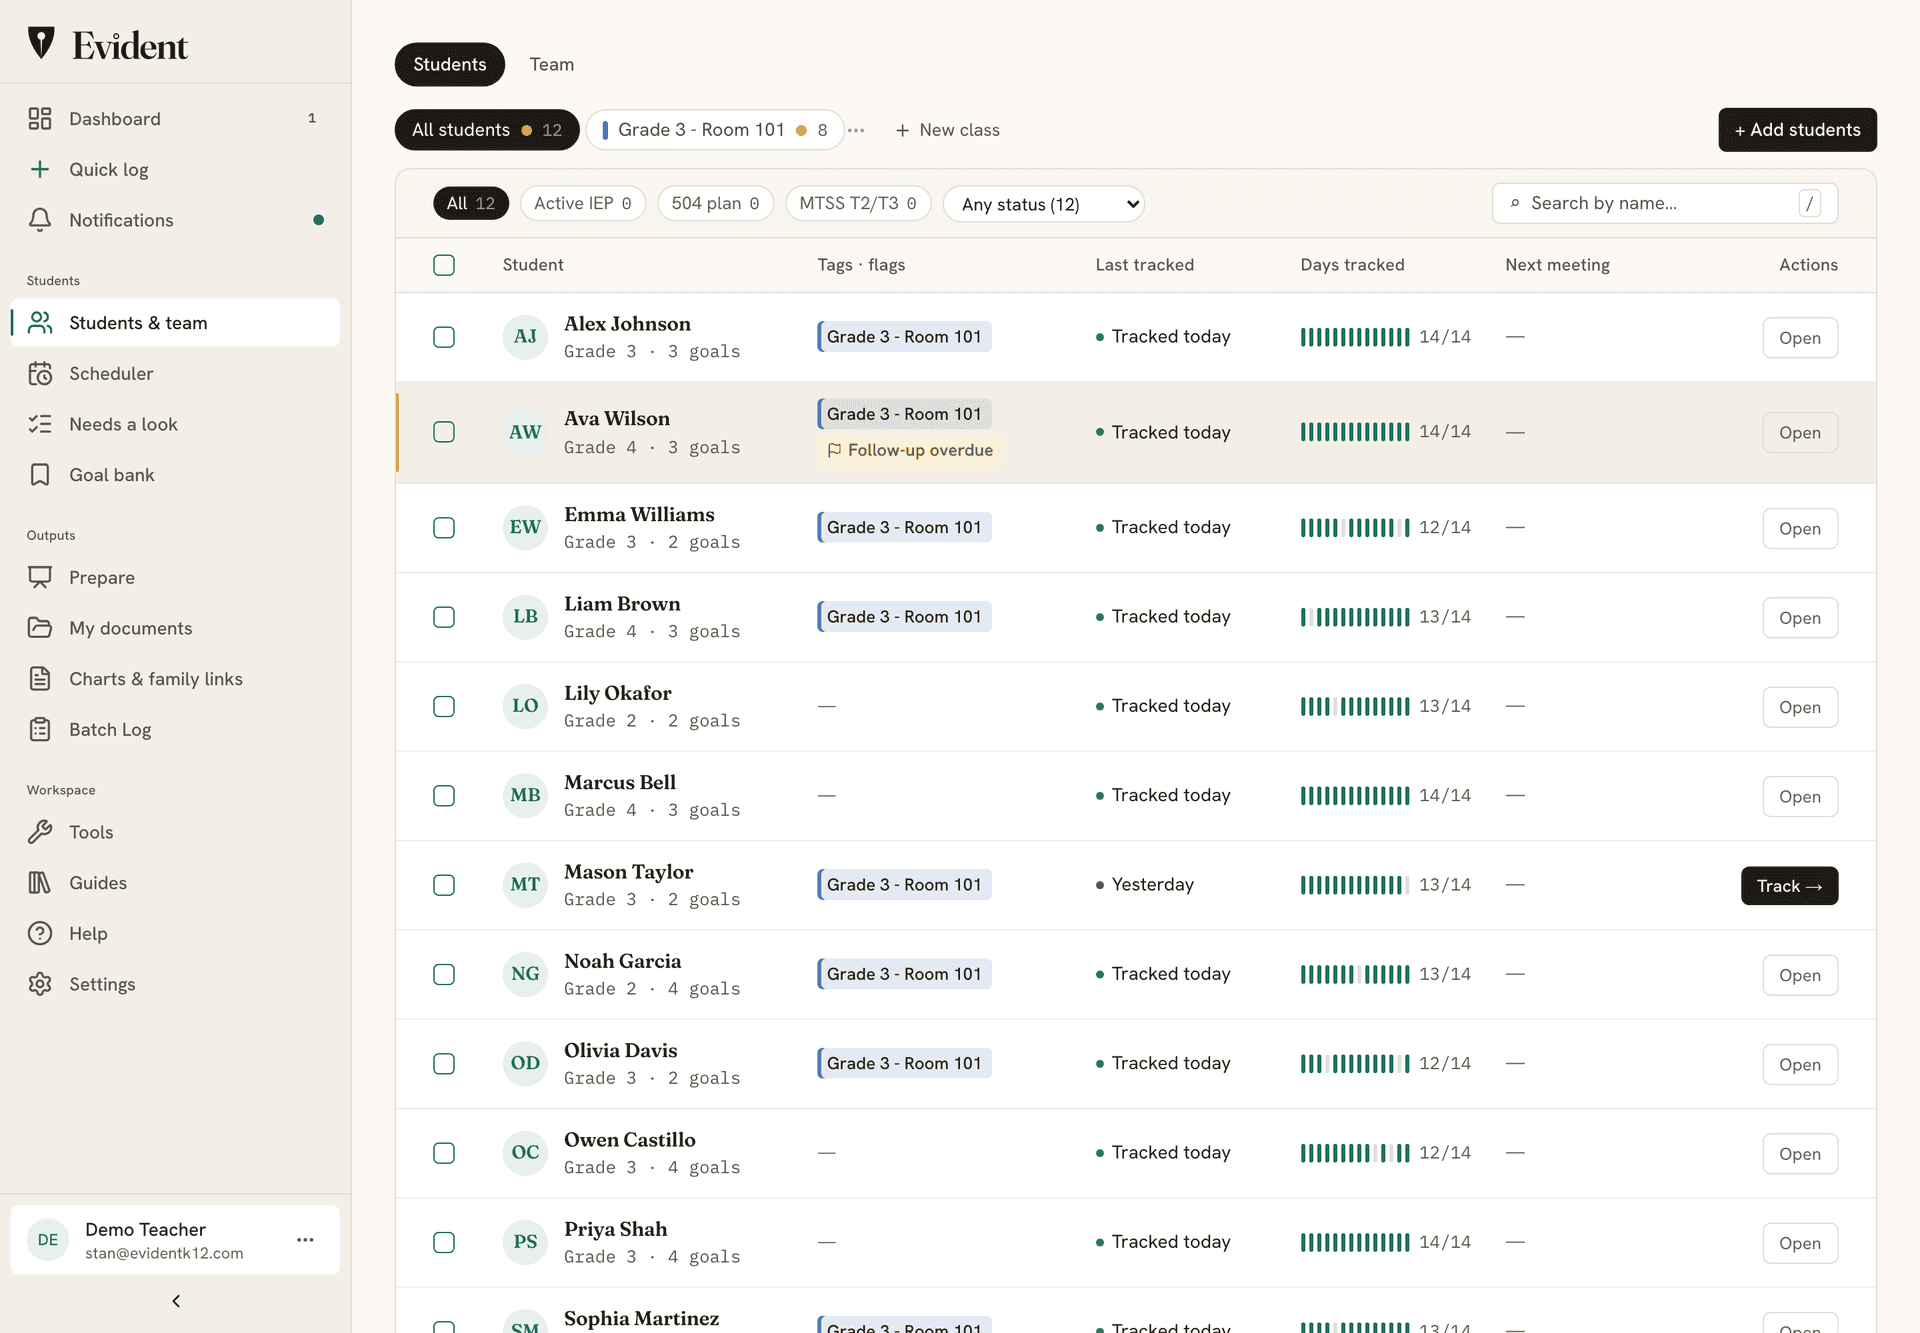Open Noah Garcia's record

[x=1800, y=975]
